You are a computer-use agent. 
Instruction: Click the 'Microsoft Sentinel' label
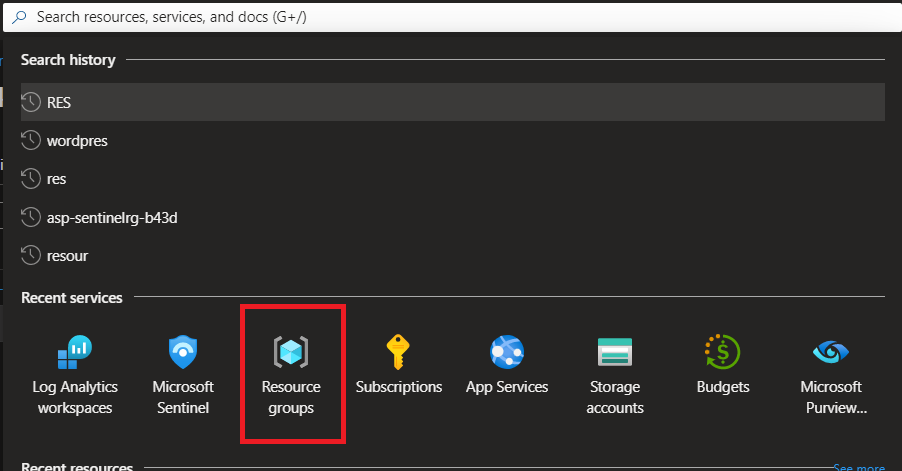pyautogui.click(x=183, y=397)
